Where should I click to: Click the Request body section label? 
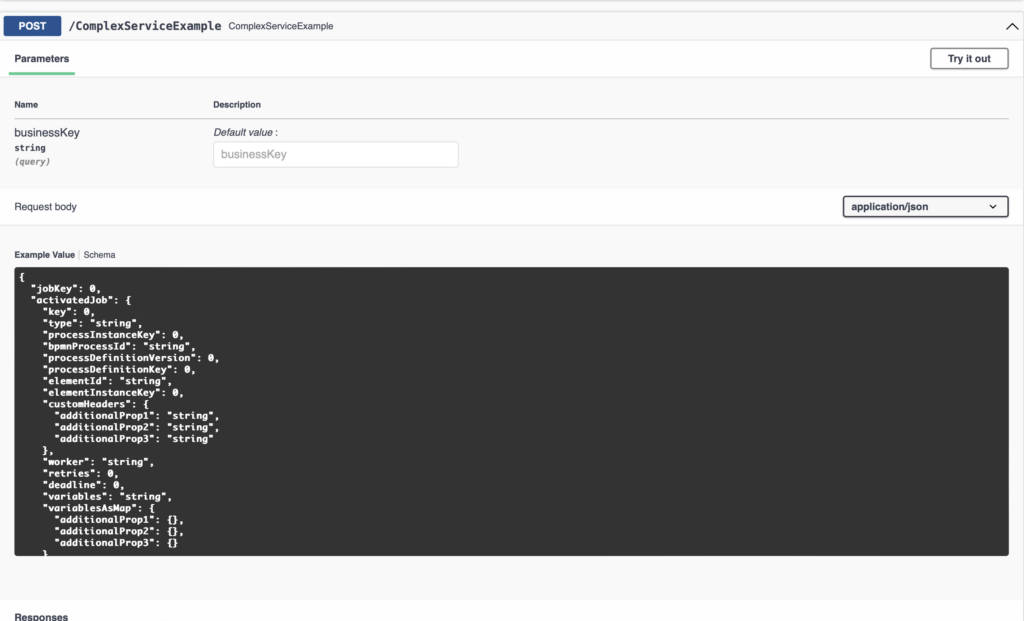[46, 207]
